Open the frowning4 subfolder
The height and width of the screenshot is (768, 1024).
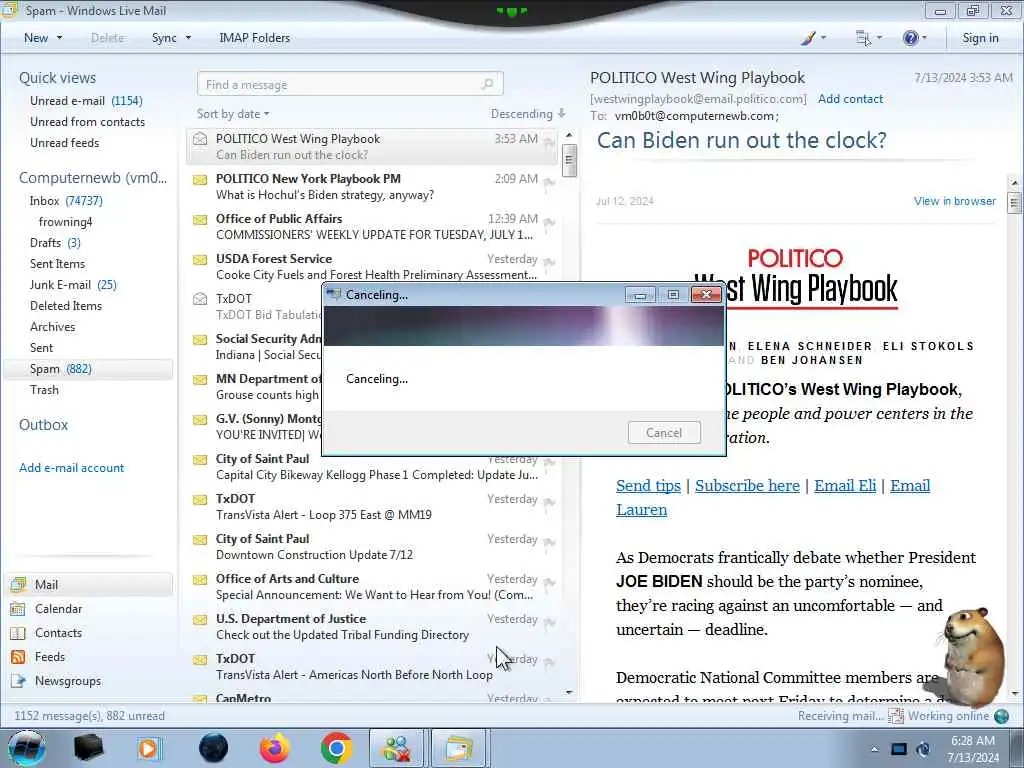[x=65, y=221]
